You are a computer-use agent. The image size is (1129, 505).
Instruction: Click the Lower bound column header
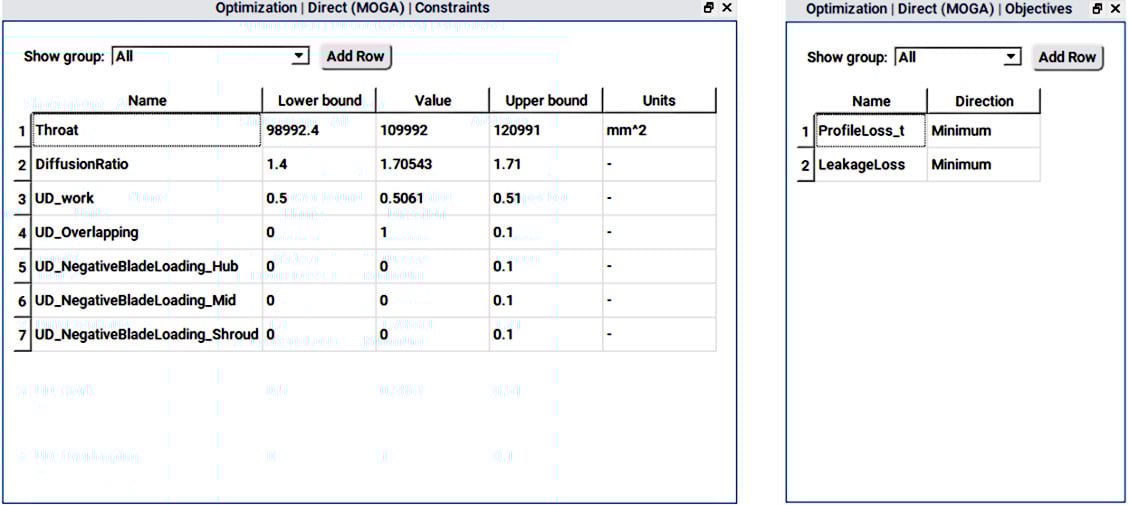click(x=318, y=100)
